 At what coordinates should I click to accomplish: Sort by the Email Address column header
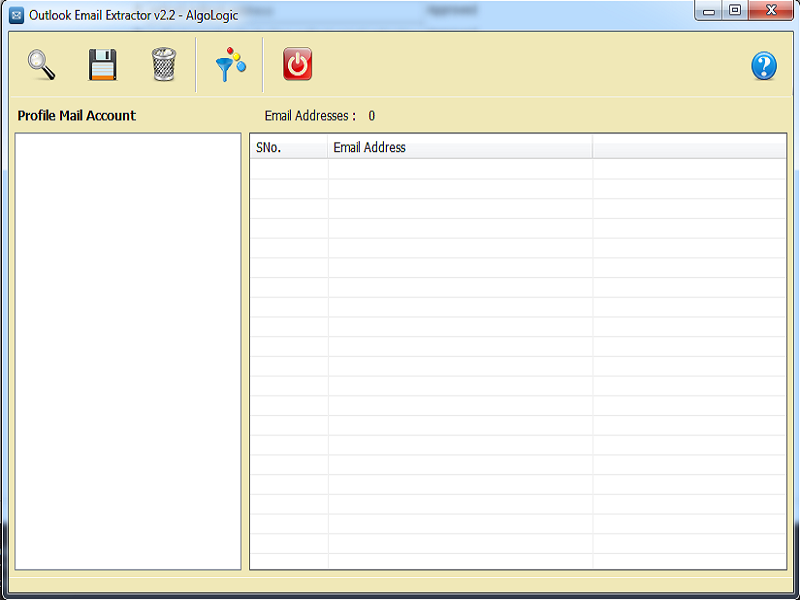[x=460, y=147]
